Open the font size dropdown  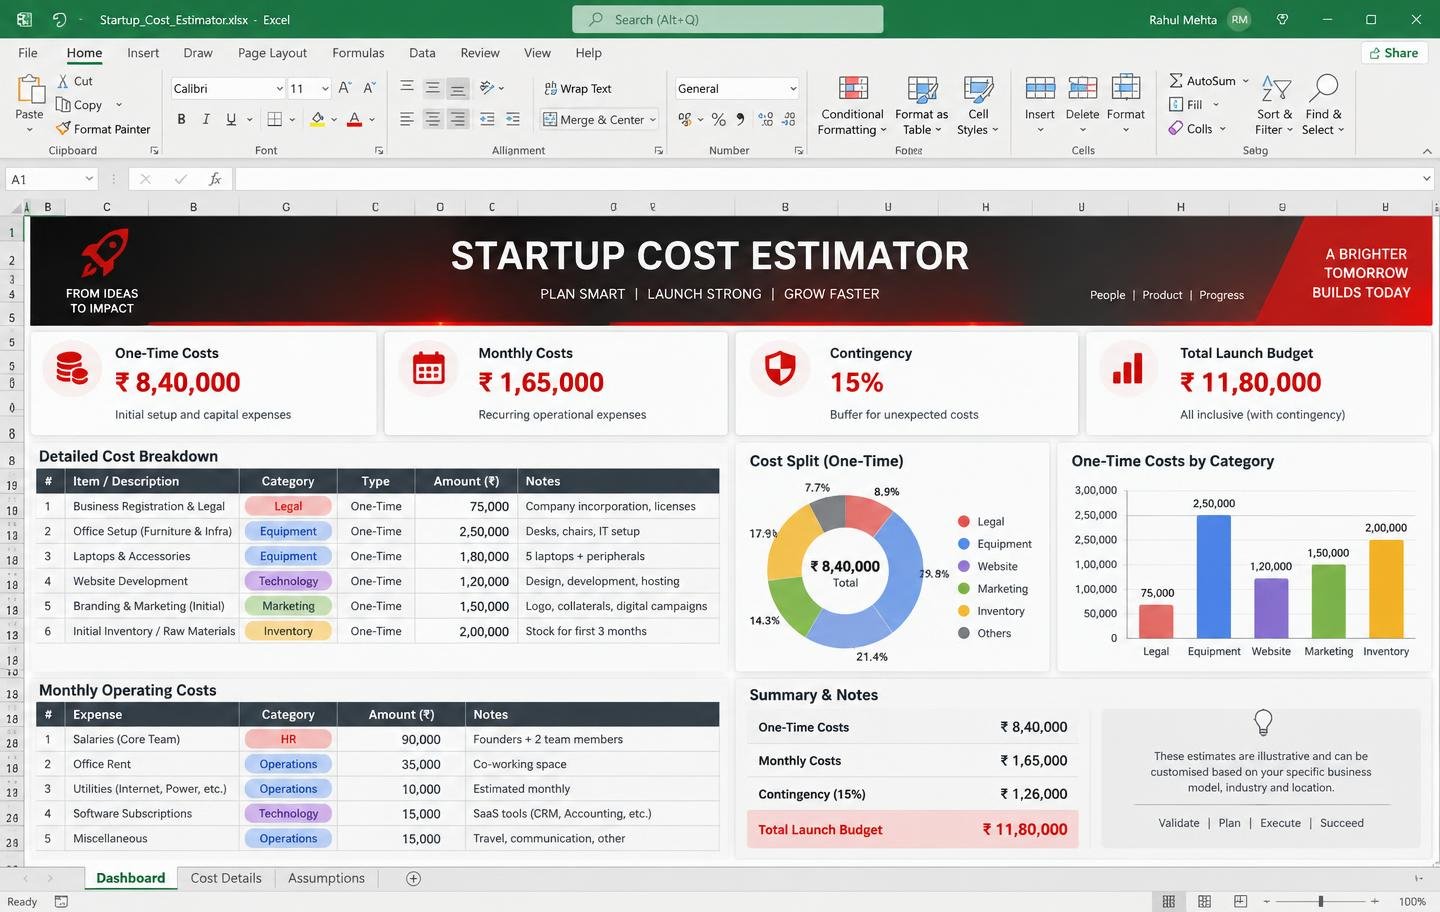325,88
